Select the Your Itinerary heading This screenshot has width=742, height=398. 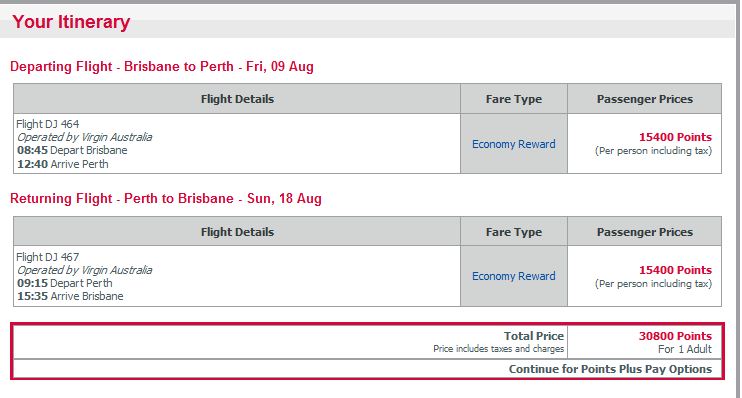[x=71, y=22]
